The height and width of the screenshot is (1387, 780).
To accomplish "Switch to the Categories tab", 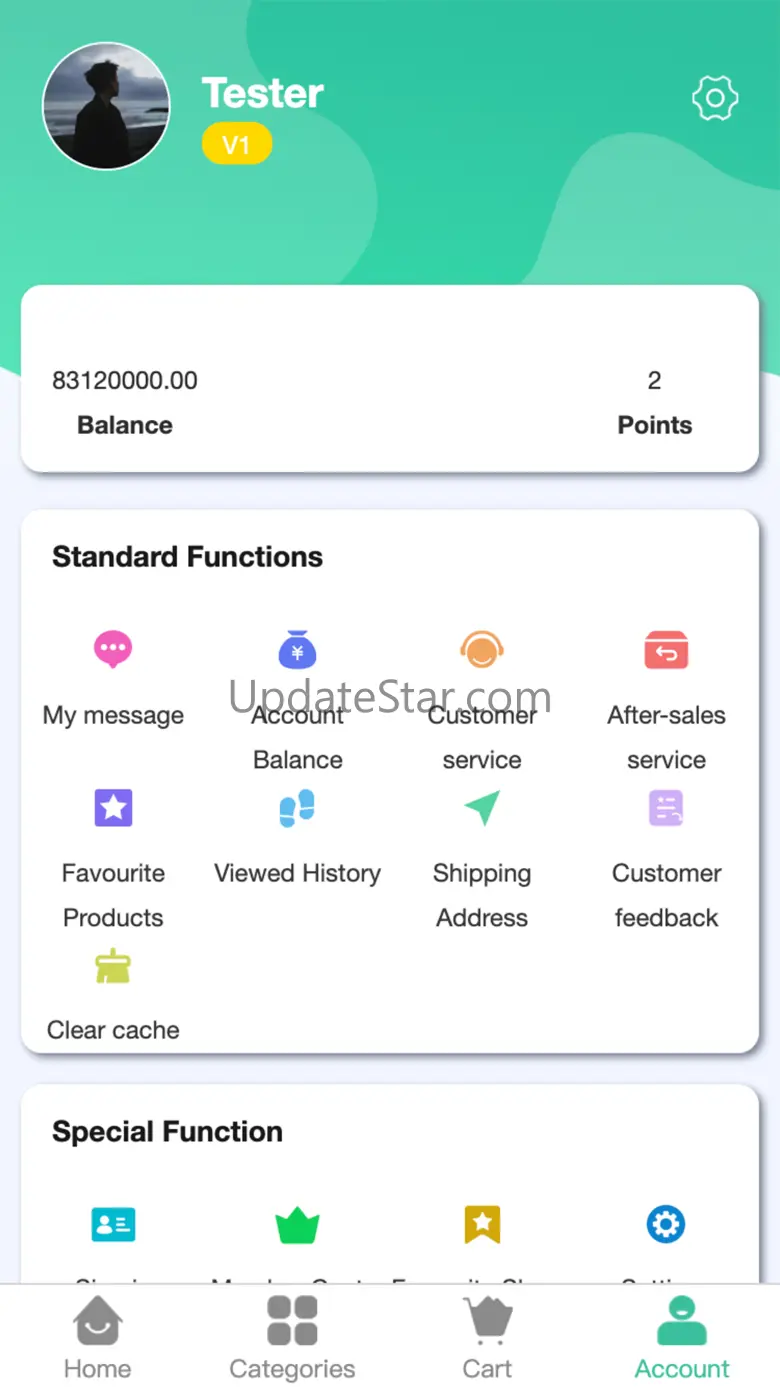I will click(x=292, y=1336).
